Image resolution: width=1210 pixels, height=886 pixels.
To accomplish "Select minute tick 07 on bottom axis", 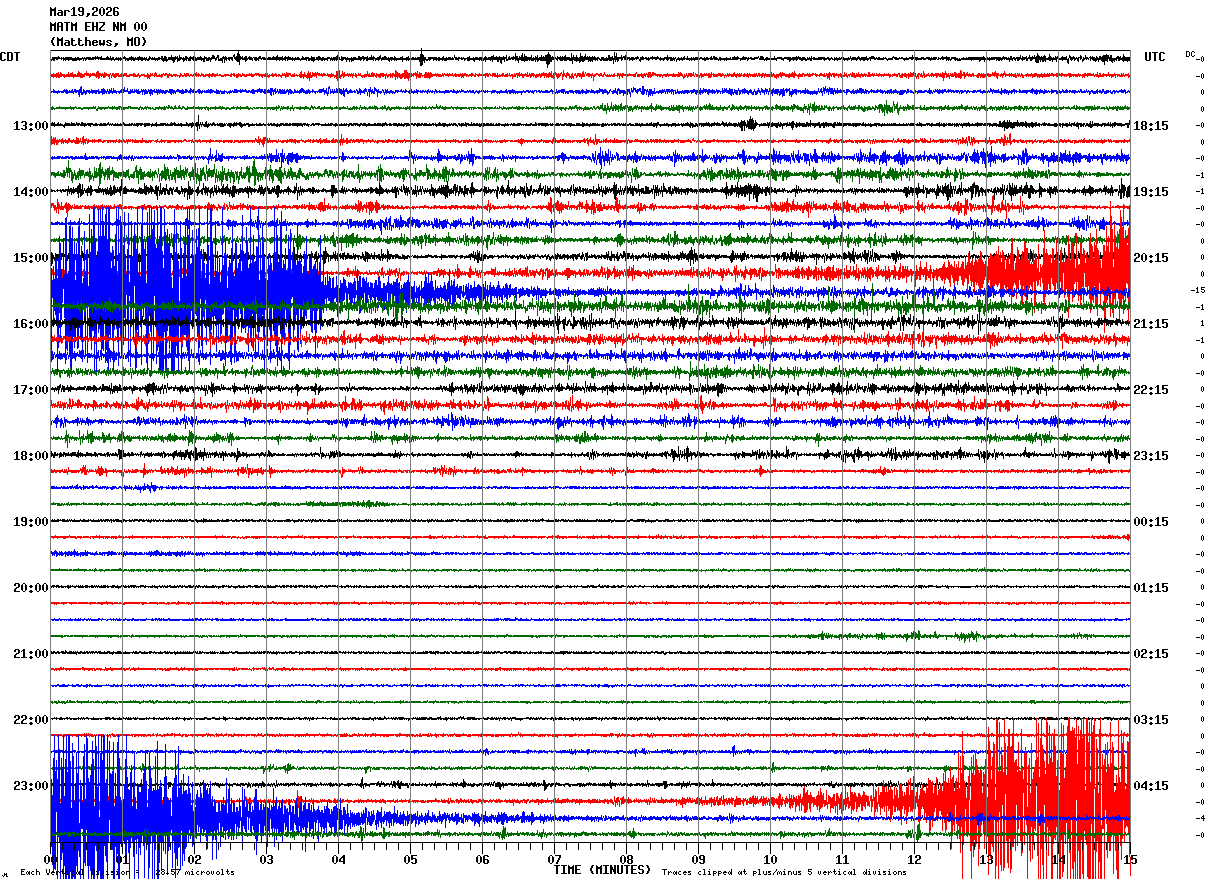I will 554,859.
